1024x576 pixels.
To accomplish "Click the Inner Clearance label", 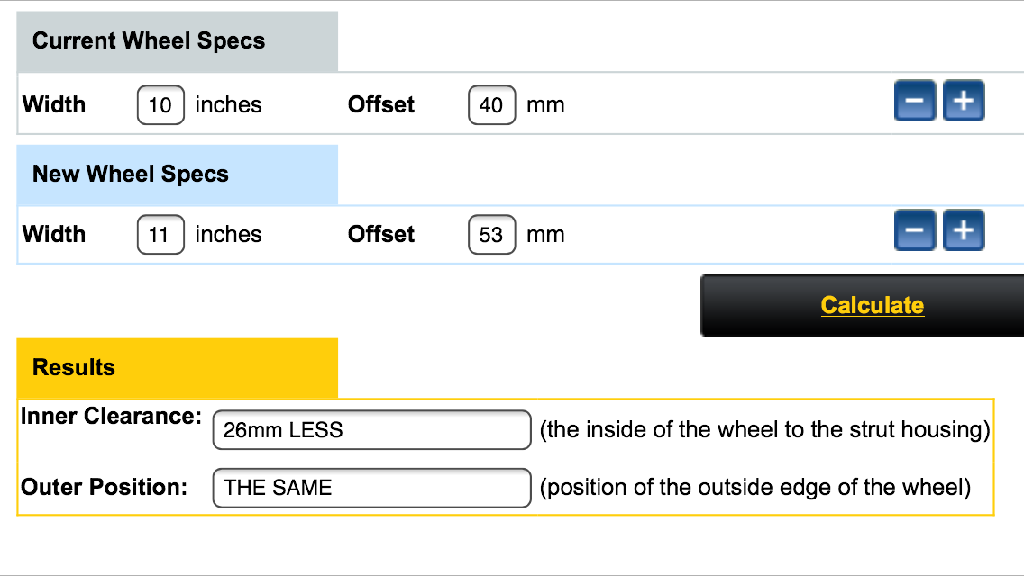I will pyautogui.click(x=111, y=416).
